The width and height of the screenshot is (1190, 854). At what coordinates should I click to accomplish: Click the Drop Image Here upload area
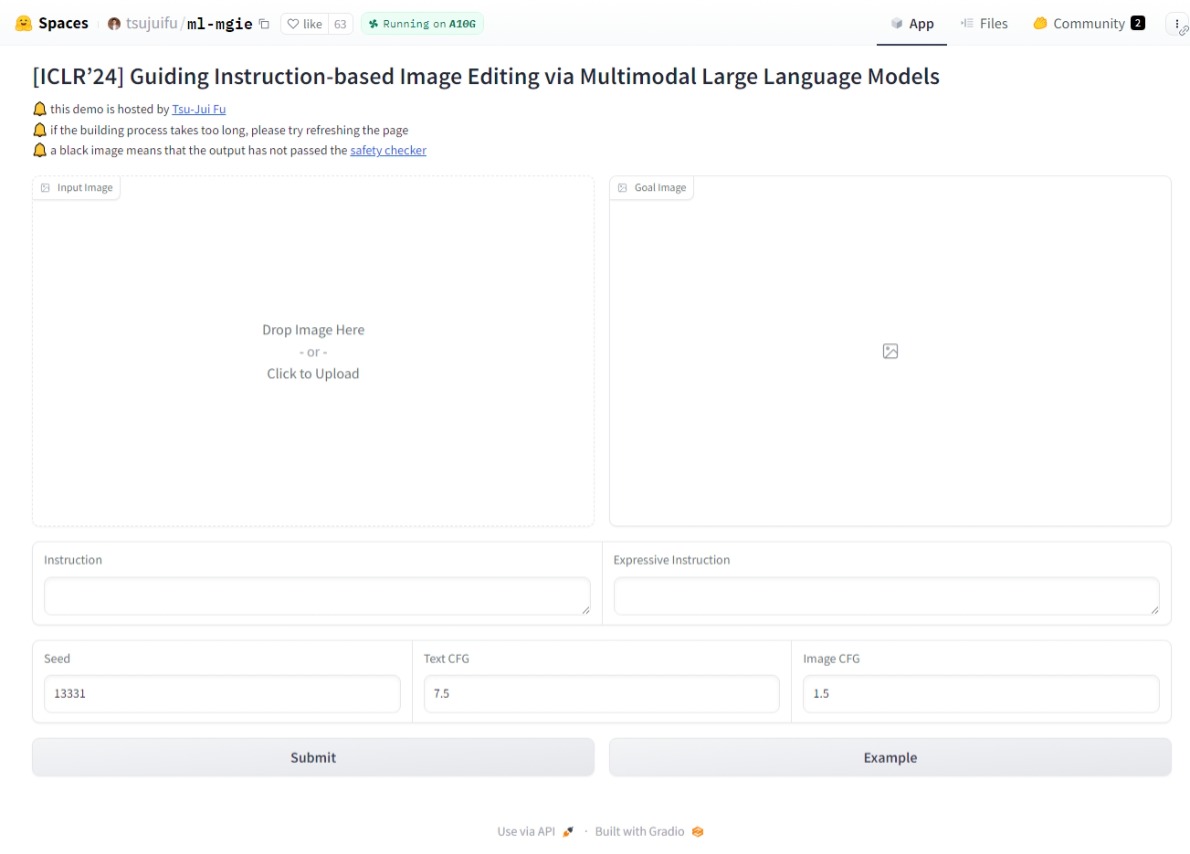313,351
